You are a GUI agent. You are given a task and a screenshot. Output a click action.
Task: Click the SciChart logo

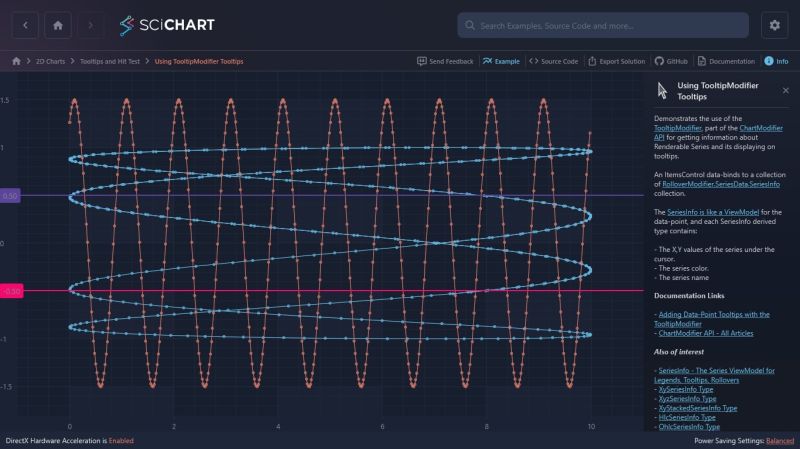(x=167, y=25)
